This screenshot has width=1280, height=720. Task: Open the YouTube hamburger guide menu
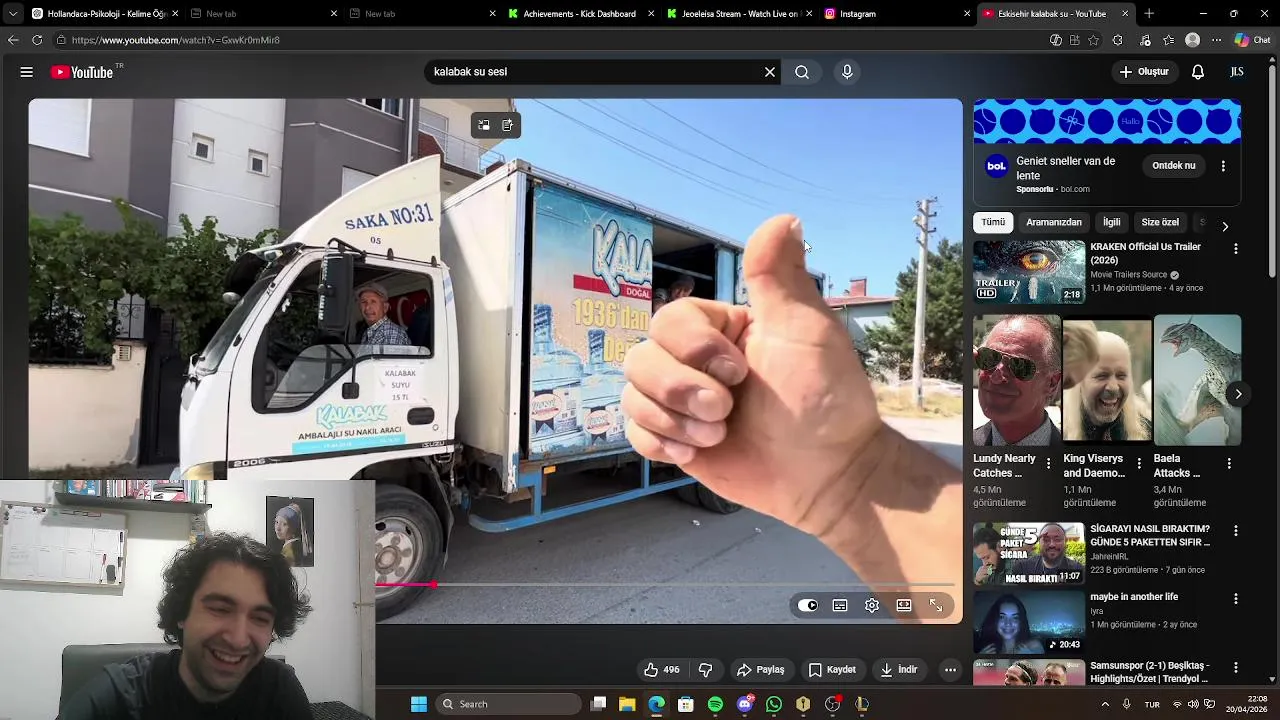(x=27, y=72)
